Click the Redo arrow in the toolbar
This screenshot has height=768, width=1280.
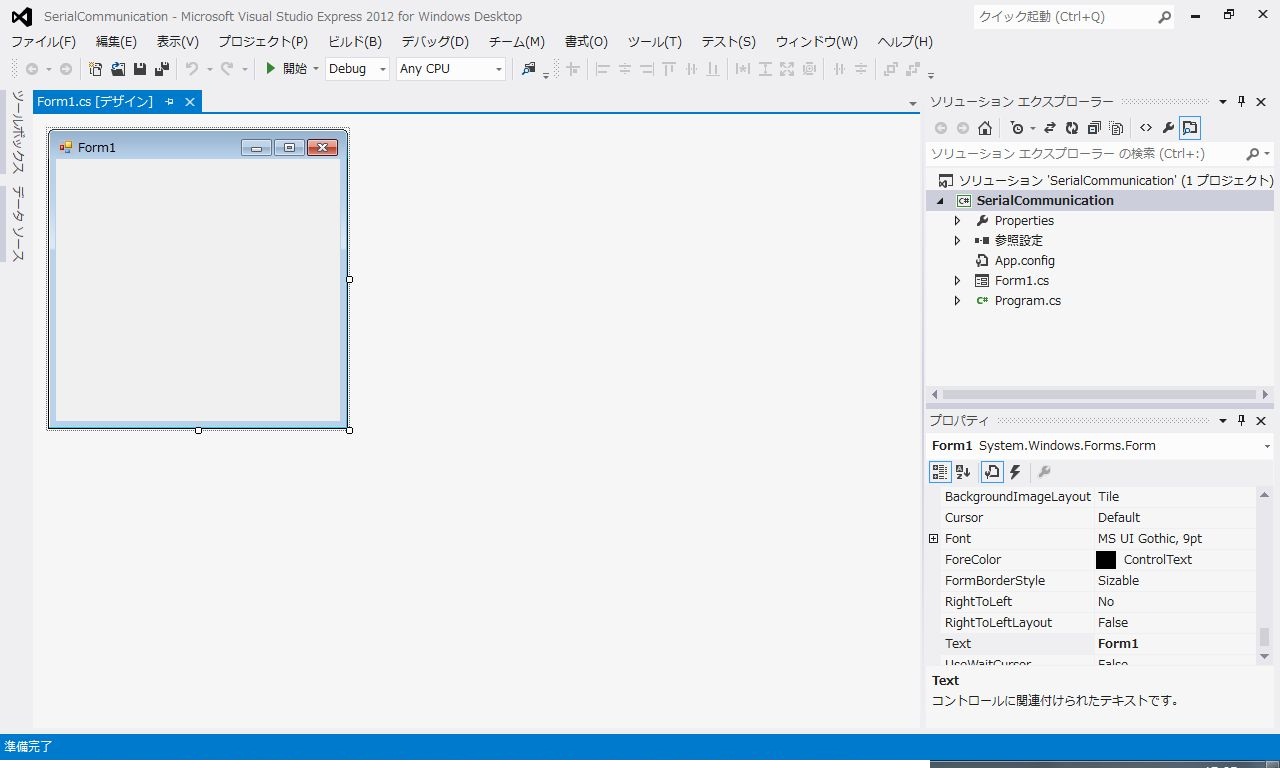pos(227,69)
